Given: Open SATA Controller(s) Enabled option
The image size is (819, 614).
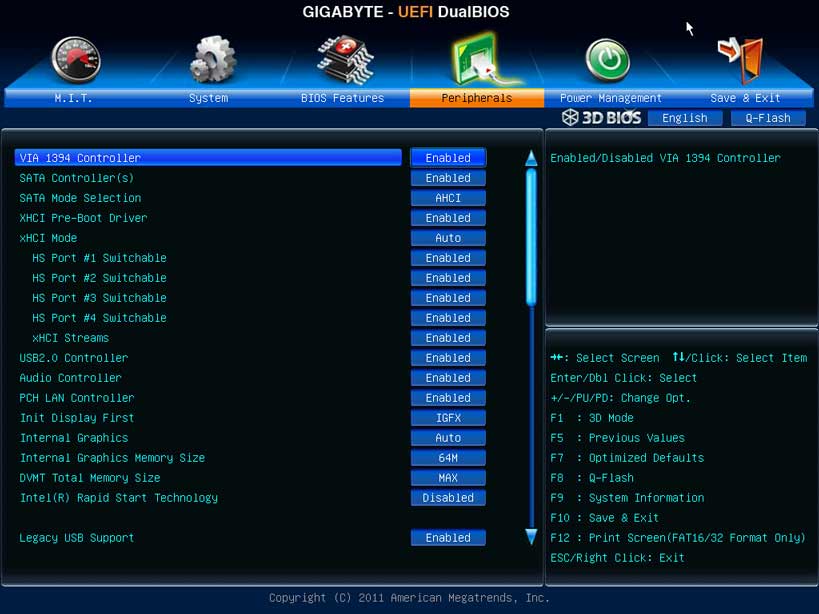Looking at the screenshot, I should [448, 178].
